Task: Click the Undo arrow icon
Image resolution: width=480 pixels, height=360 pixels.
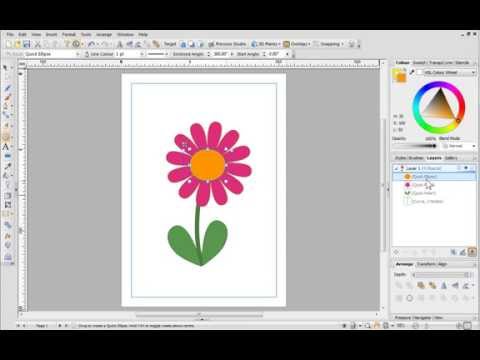Action: pyautogui.click(x=91, y=44)
